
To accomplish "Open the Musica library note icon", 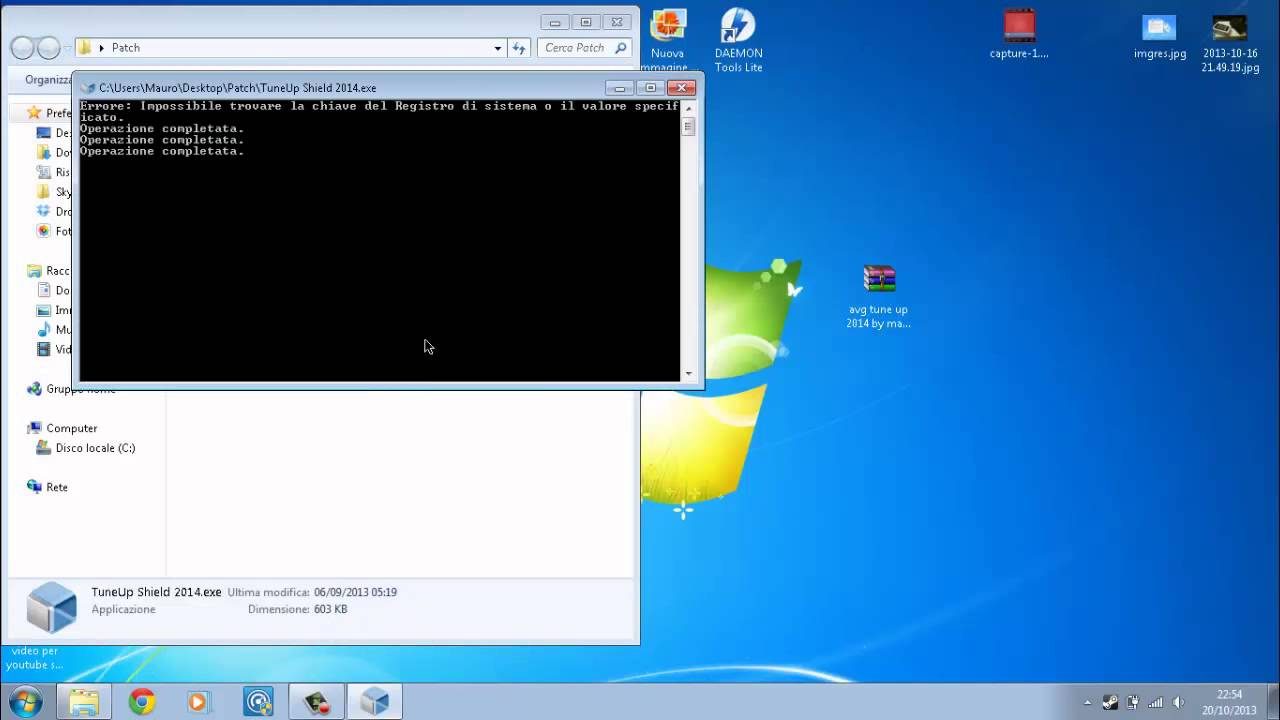I will tap(43, 329).
